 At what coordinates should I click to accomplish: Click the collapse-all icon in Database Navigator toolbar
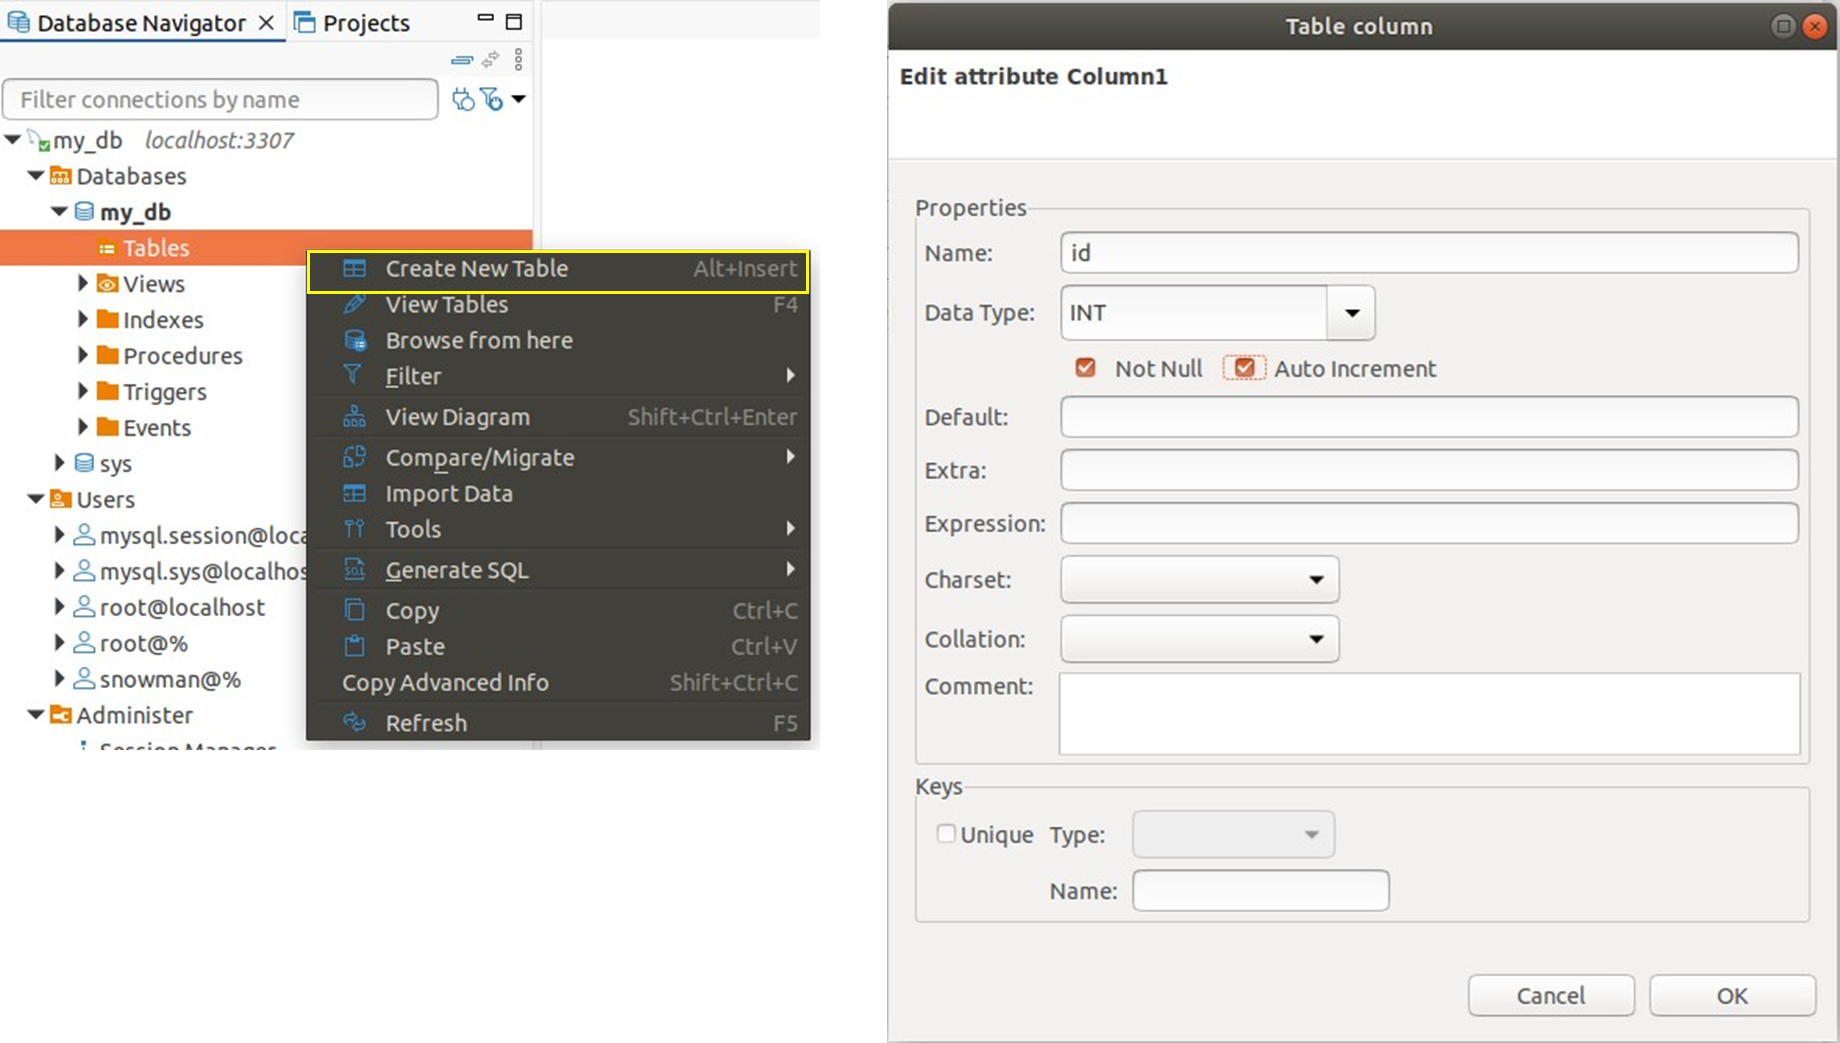point(461,60)
